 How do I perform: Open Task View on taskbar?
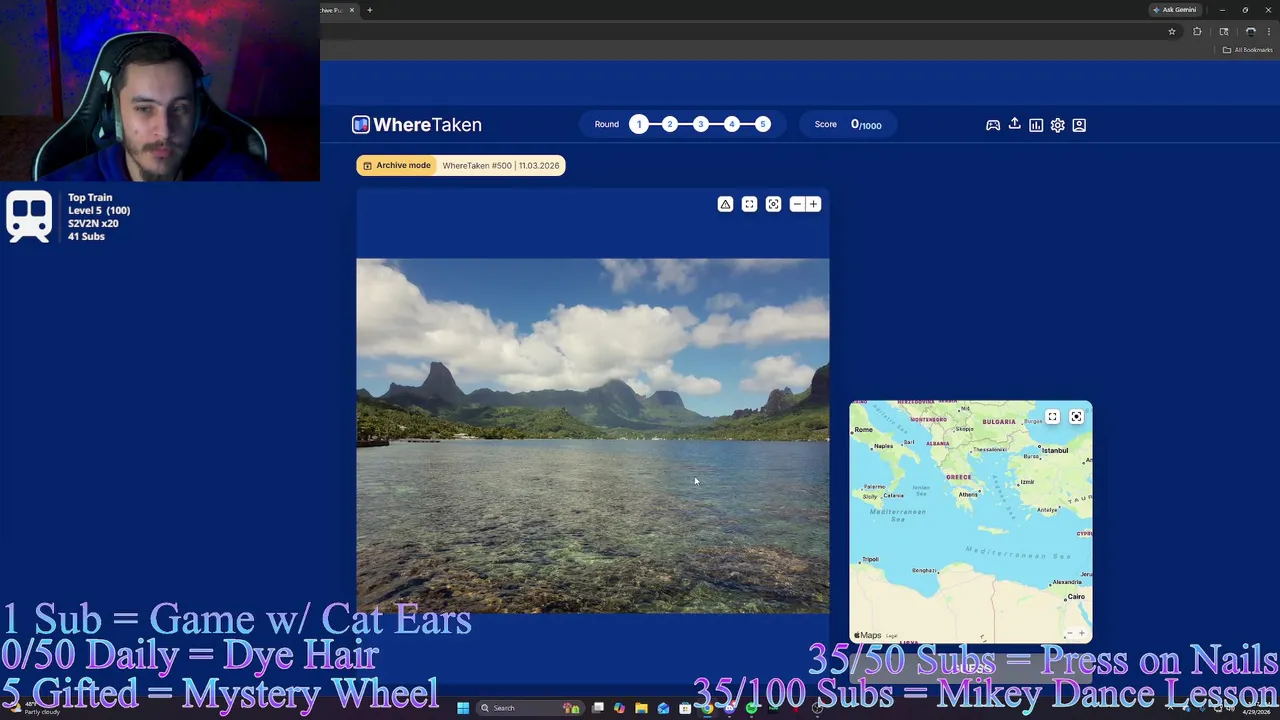click(598, 708)
